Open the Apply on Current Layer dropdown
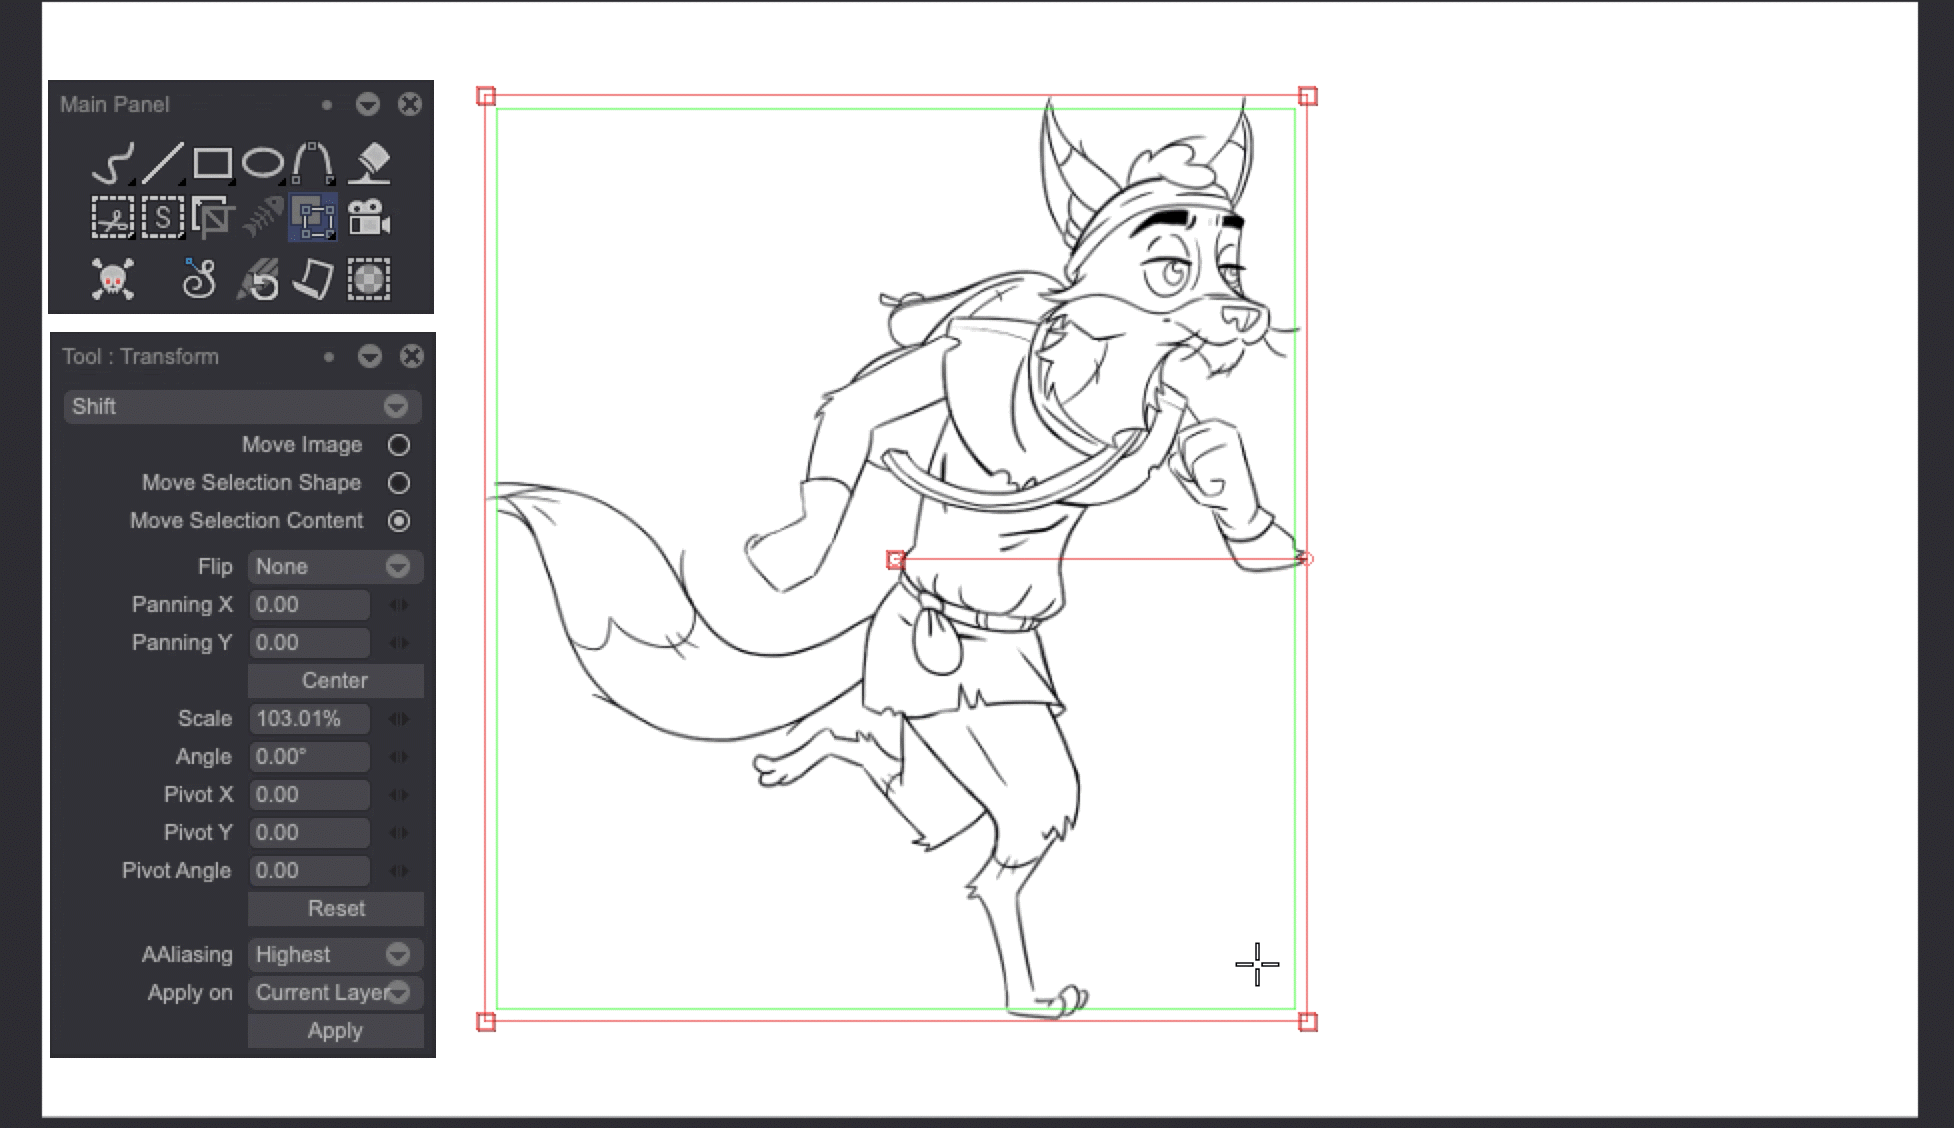 [x=335, y=993]
